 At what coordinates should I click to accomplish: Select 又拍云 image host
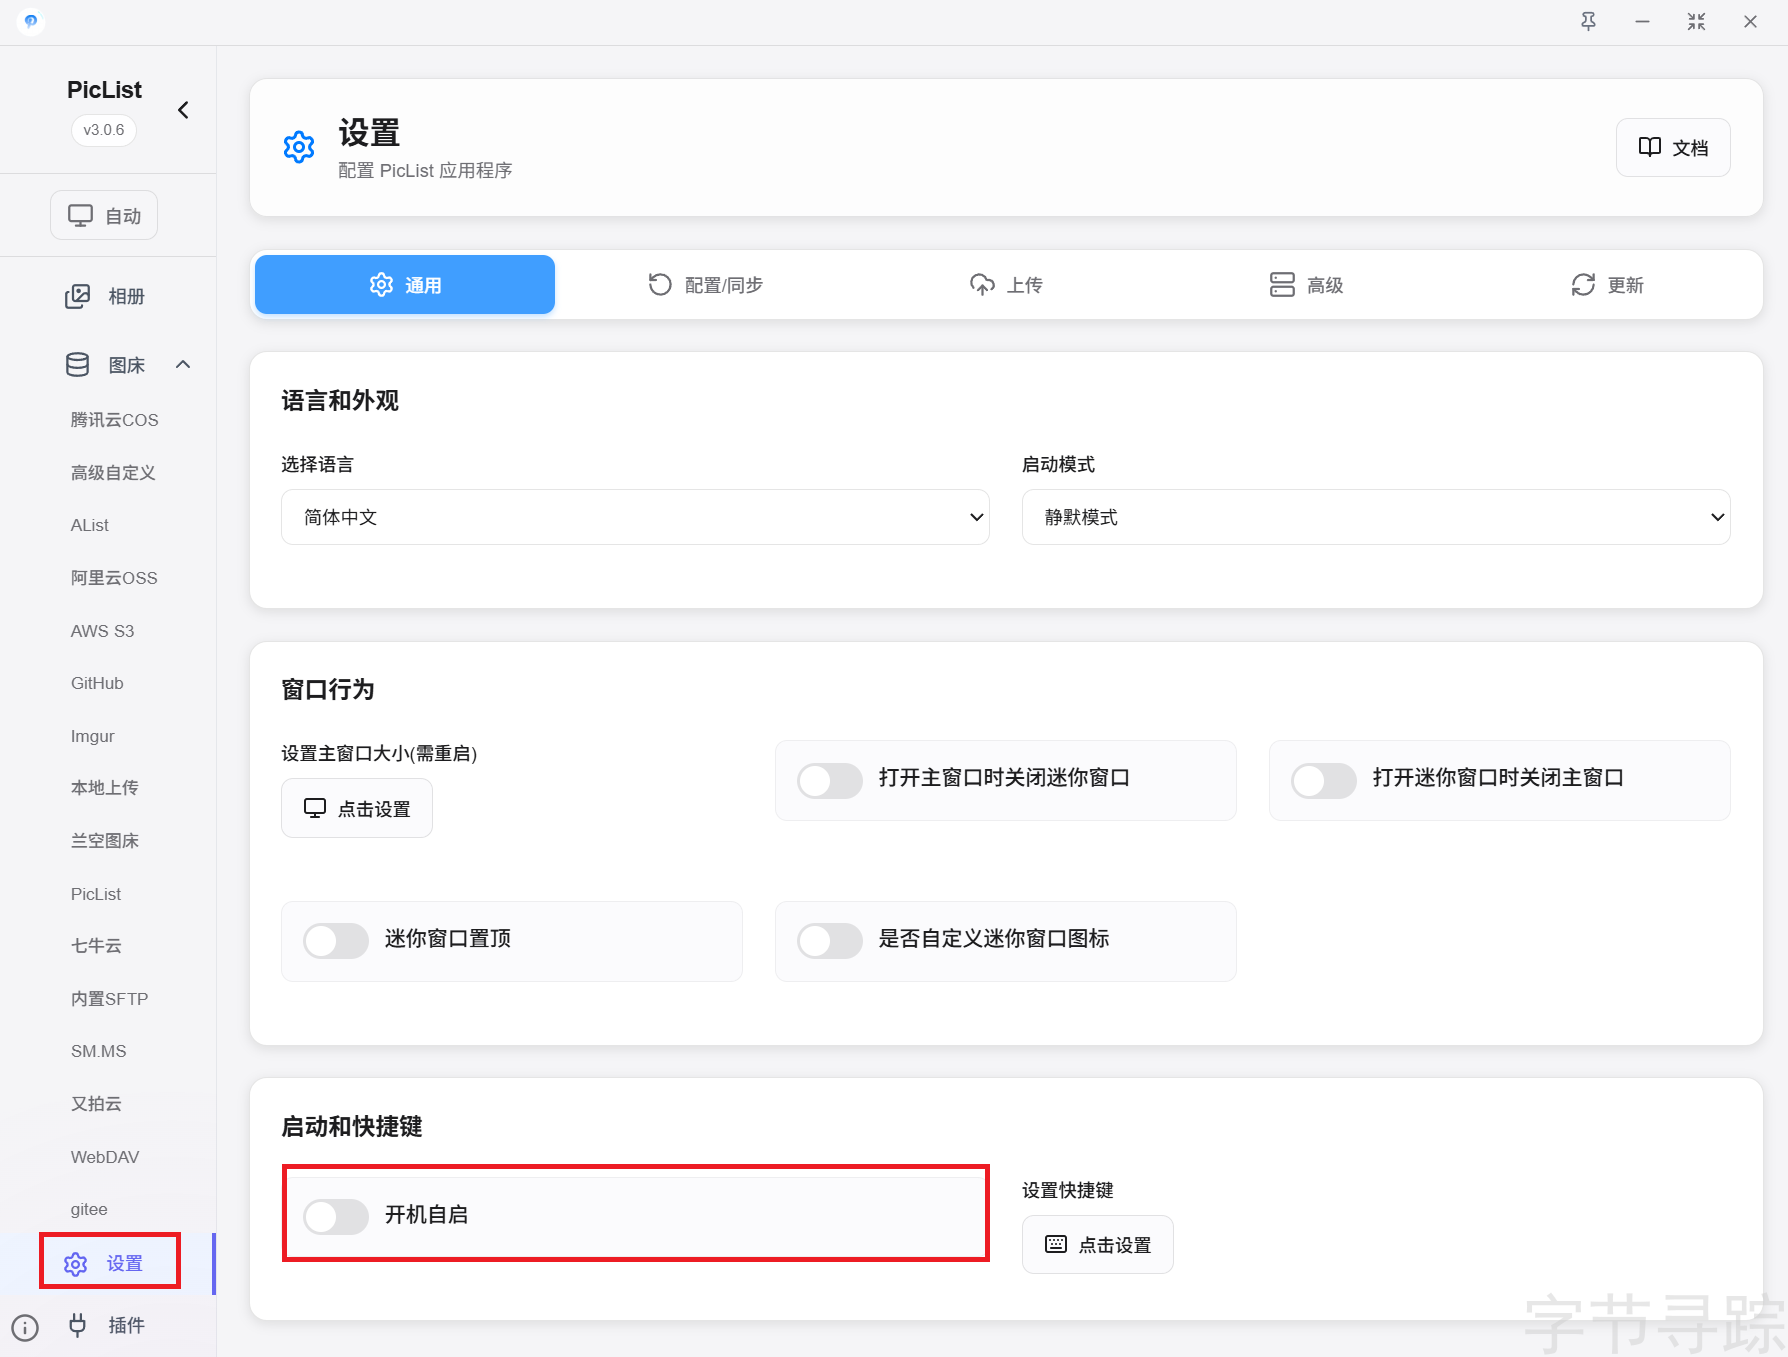96,1104
